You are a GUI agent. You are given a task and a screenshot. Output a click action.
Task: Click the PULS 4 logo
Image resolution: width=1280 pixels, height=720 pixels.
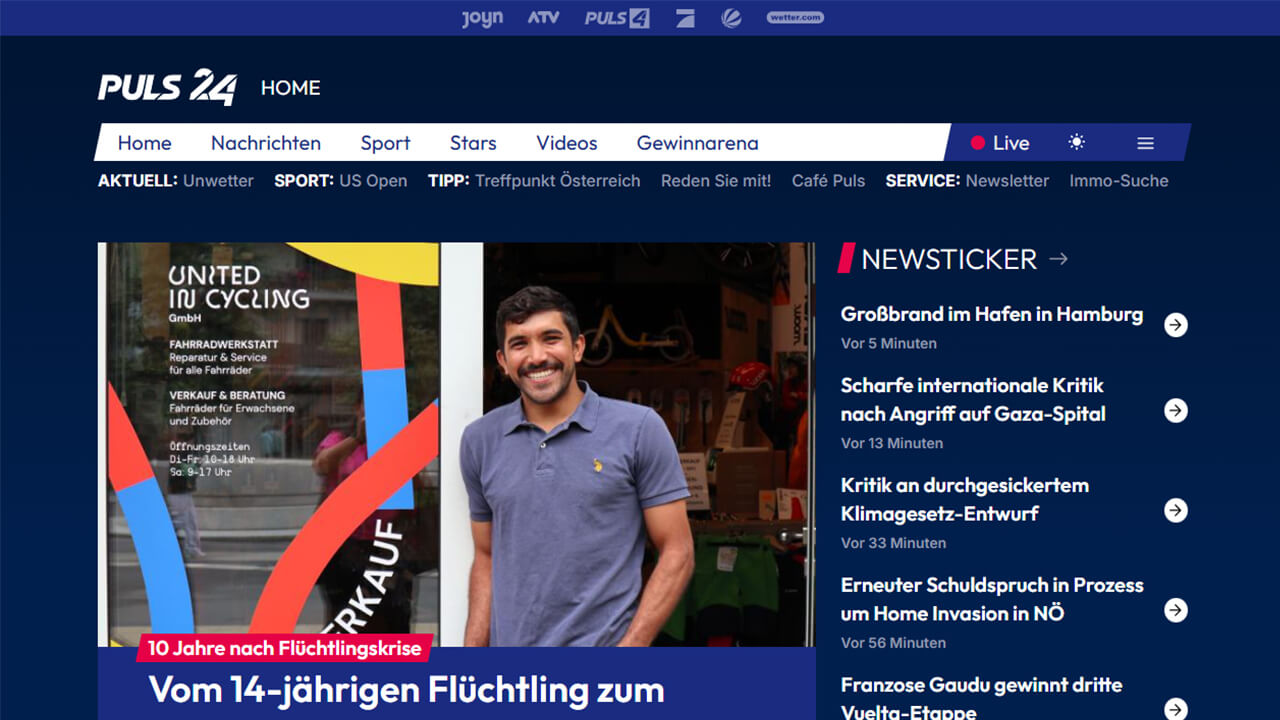617,18
